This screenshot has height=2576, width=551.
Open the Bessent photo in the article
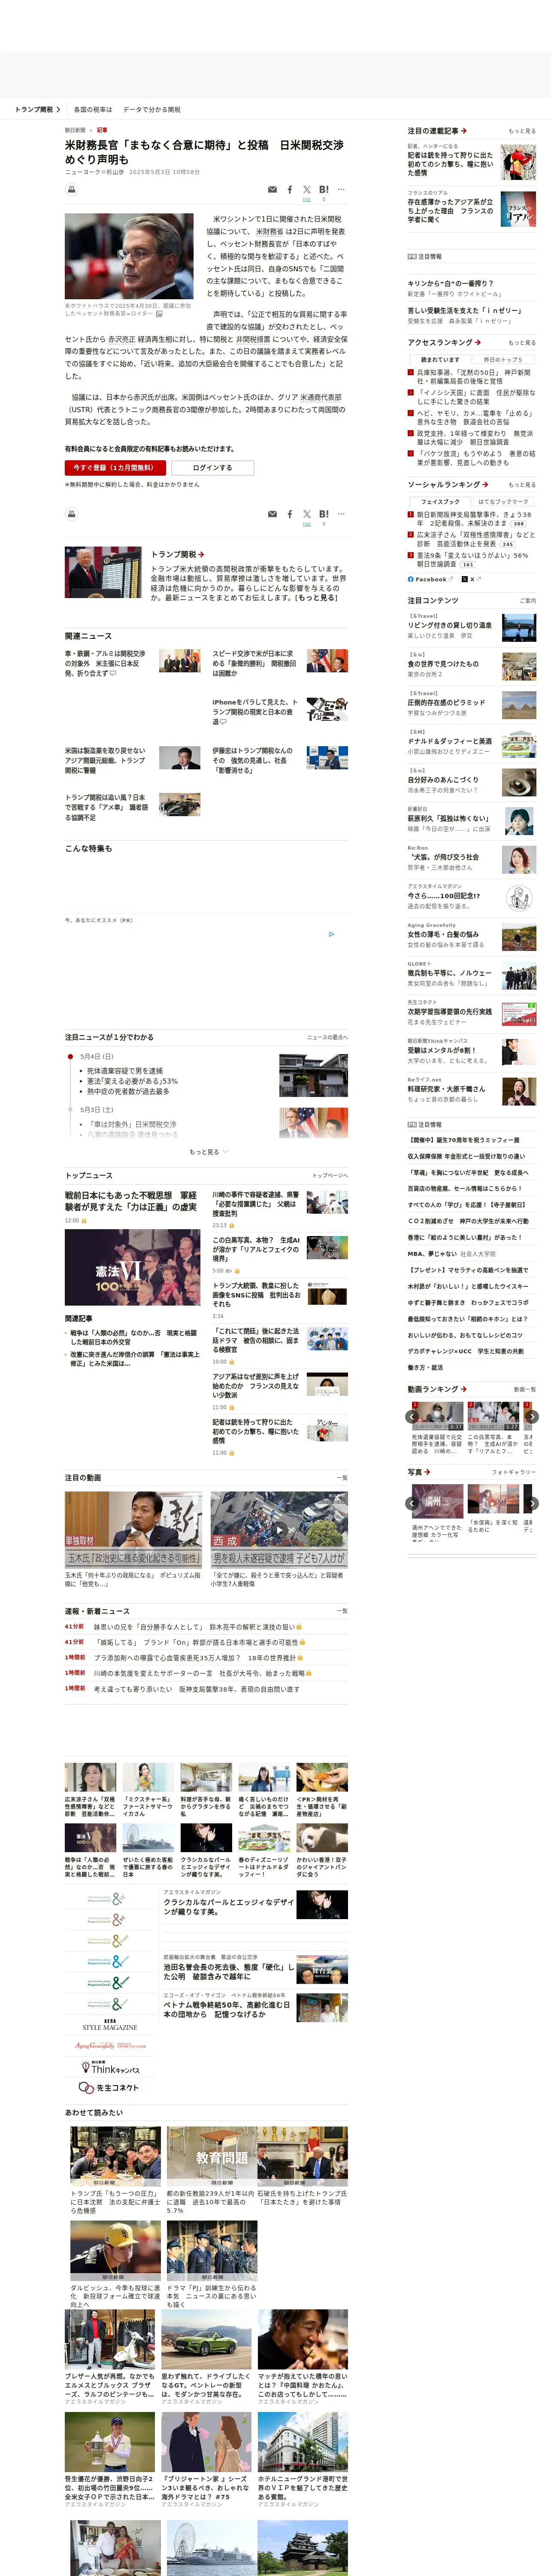tap(129, 256)
